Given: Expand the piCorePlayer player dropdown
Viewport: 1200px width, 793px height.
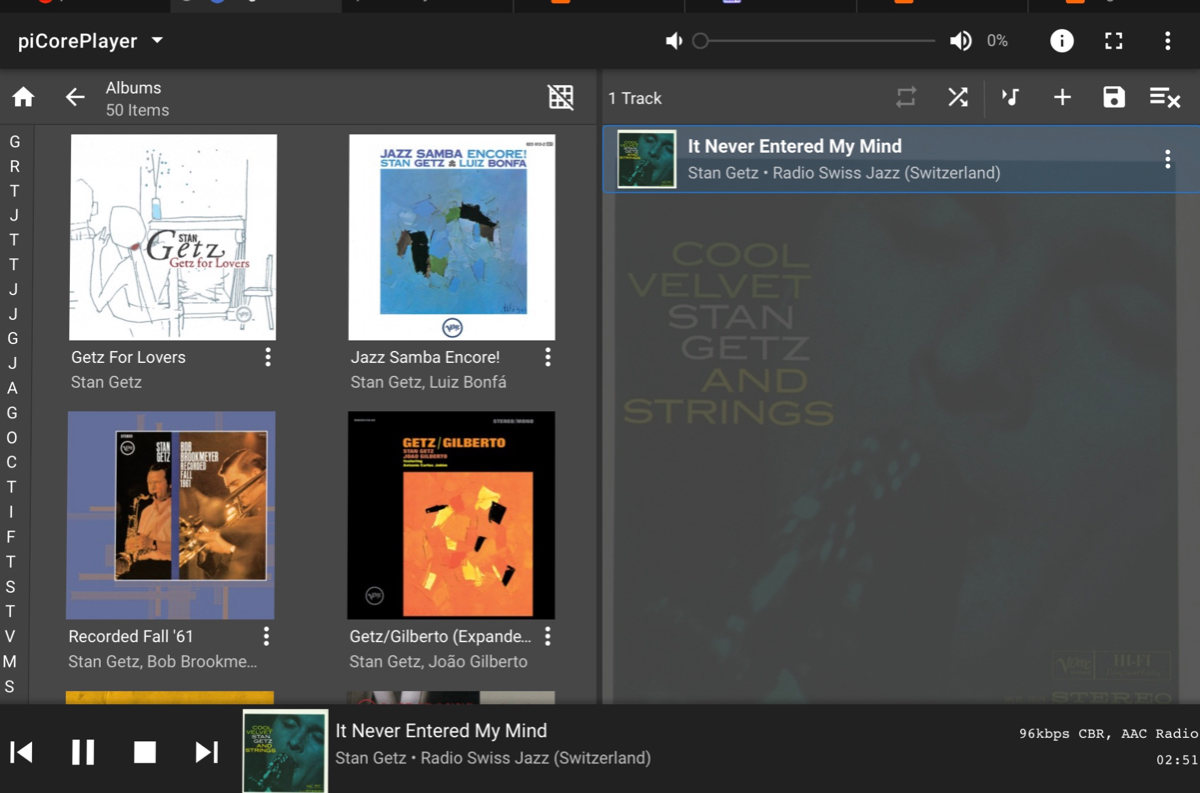Looking at the screenshot, I should click(157, 41).
